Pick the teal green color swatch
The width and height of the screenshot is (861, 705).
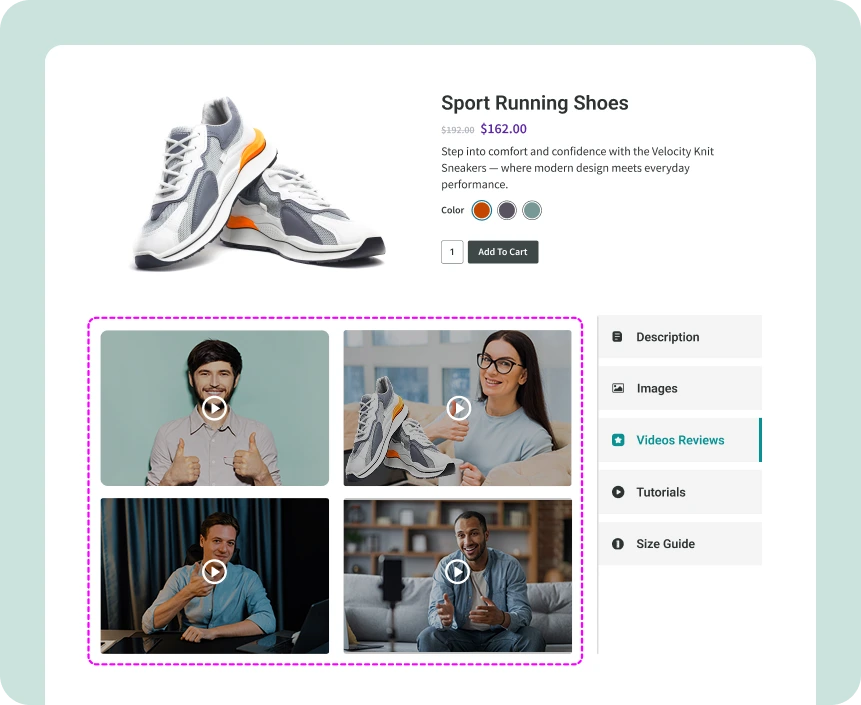point(532,210)
